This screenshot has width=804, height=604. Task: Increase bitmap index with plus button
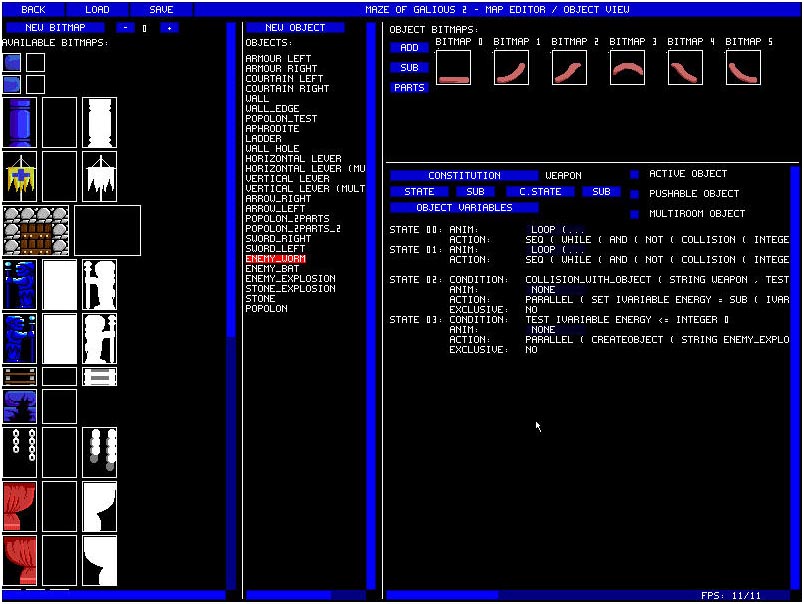[169, 28]
